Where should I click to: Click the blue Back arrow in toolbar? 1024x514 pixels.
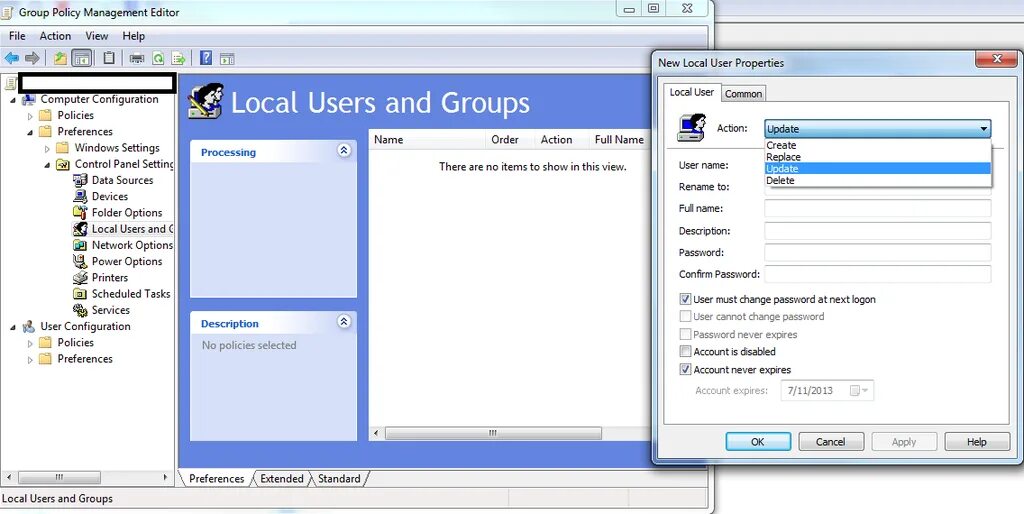point(12,58)
